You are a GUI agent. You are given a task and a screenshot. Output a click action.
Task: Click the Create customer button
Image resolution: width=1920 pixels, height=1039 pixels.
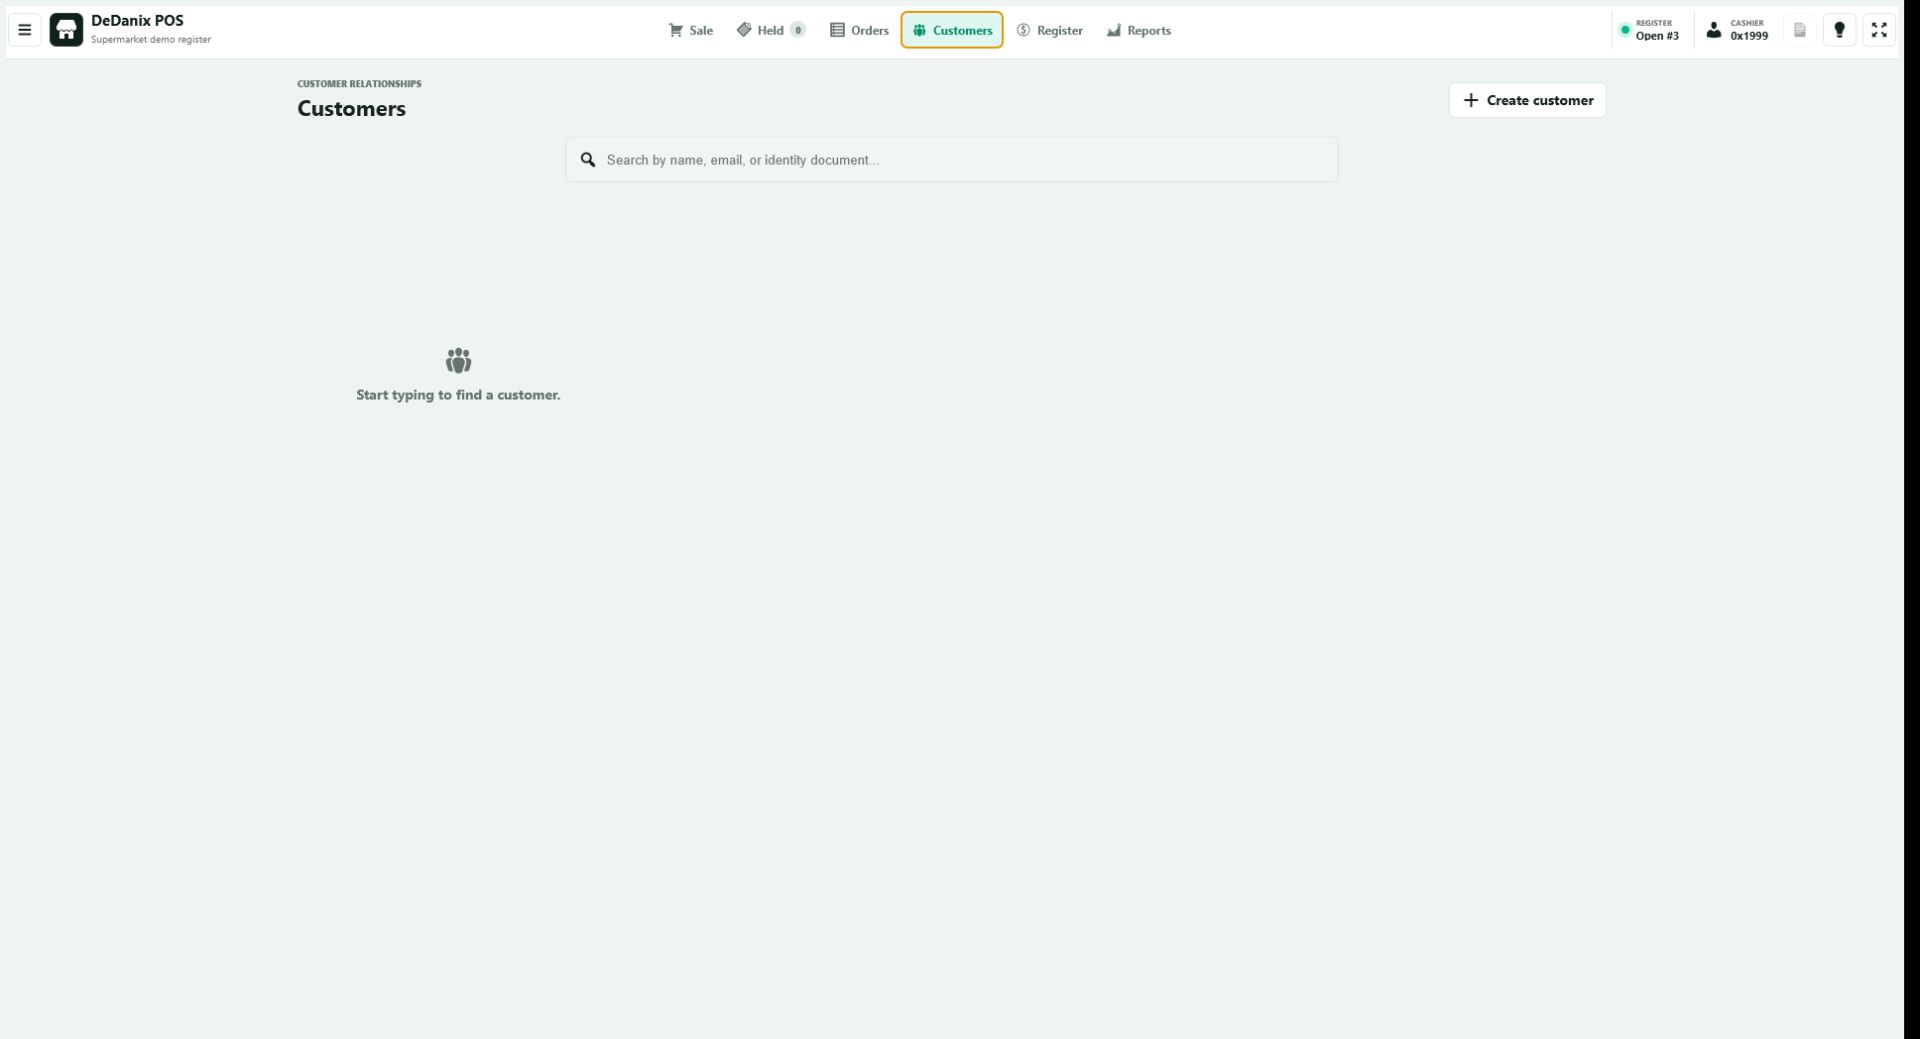tap(1528, 100)
